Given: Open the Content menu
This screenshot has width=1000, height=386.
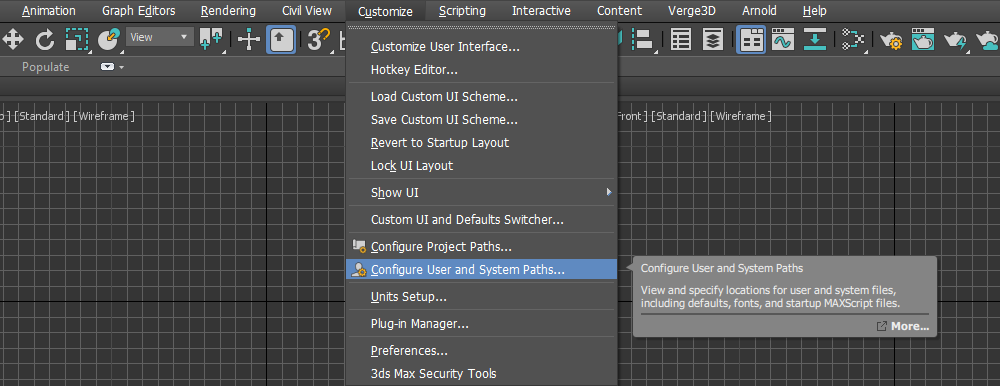Looking at the screenshot, I should 619,11.
